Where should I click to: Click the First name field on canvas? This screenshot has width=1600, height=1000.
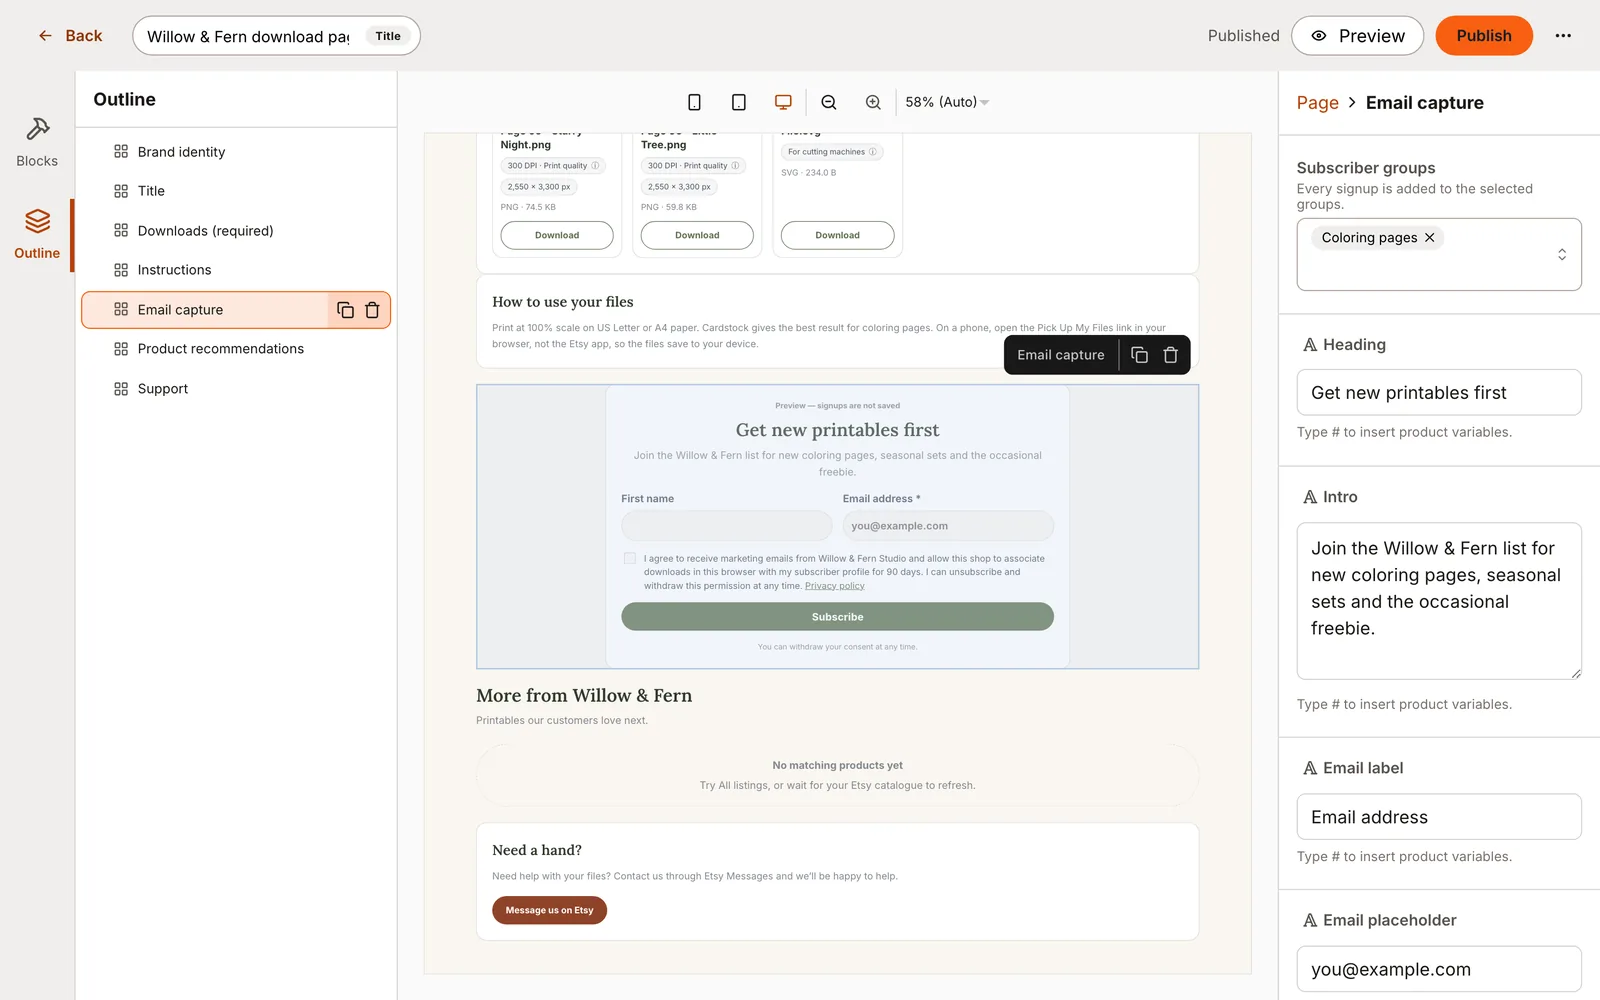point(726,526)
